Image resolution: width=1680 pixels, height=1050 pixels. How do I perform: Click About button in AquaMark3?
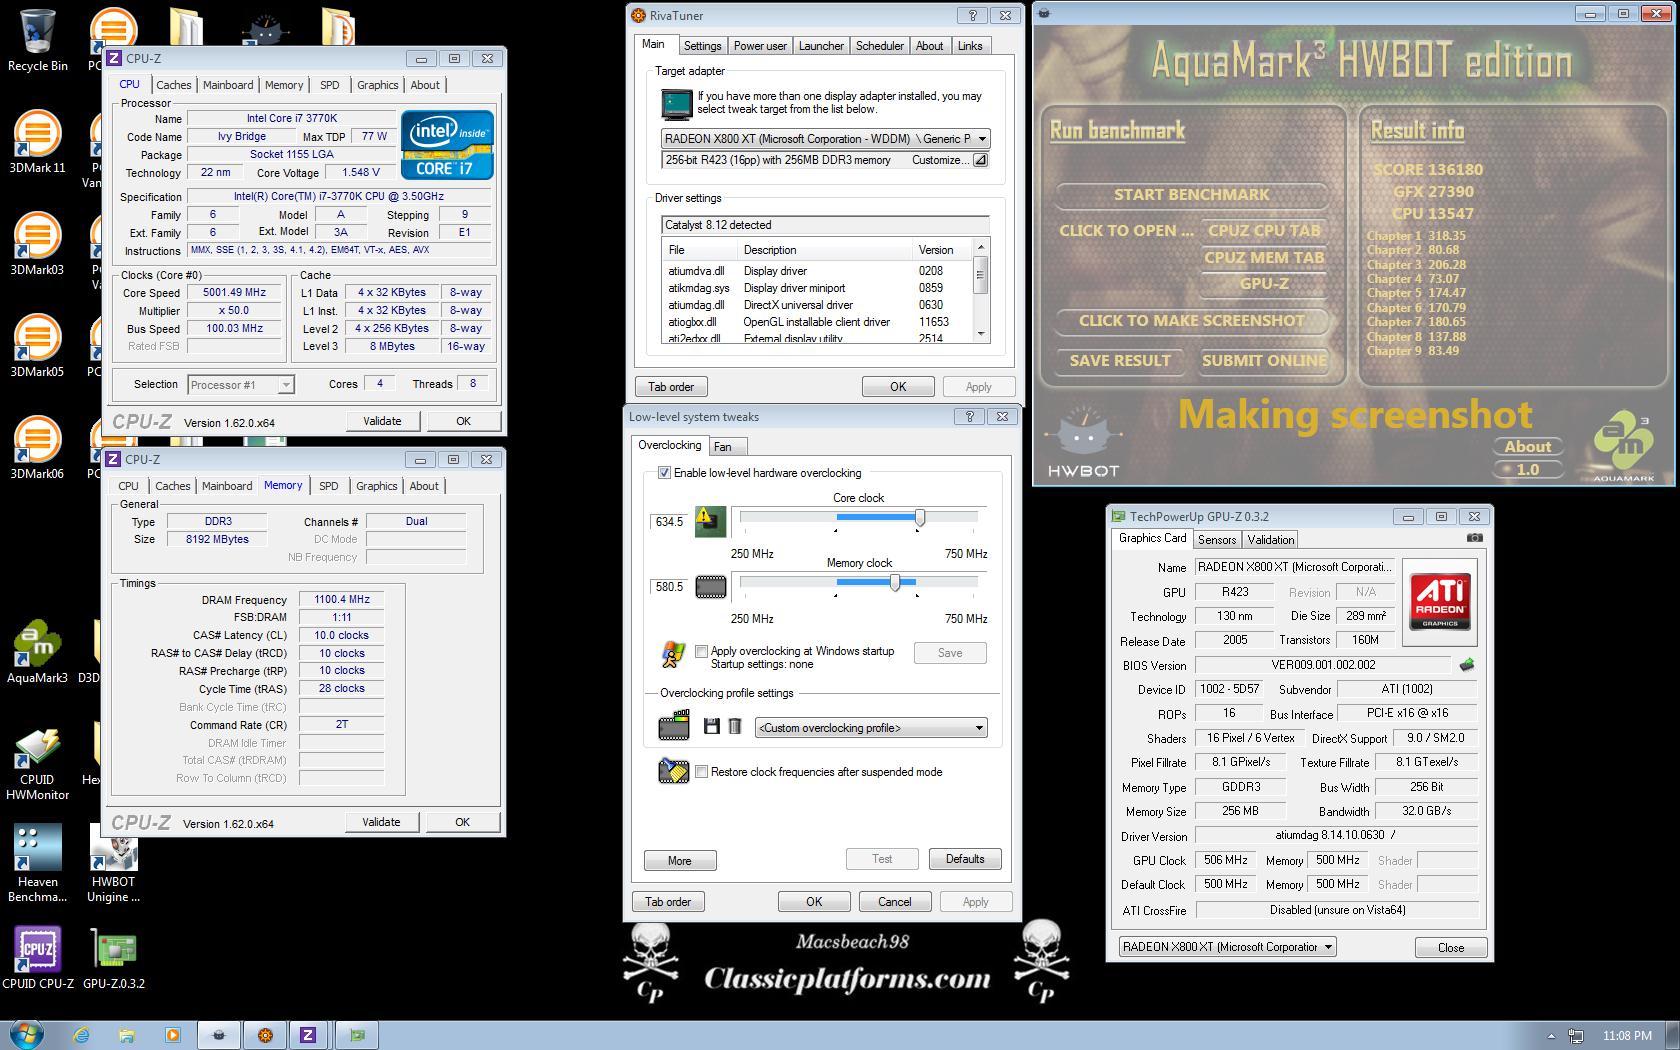(x=1528, y=447)
